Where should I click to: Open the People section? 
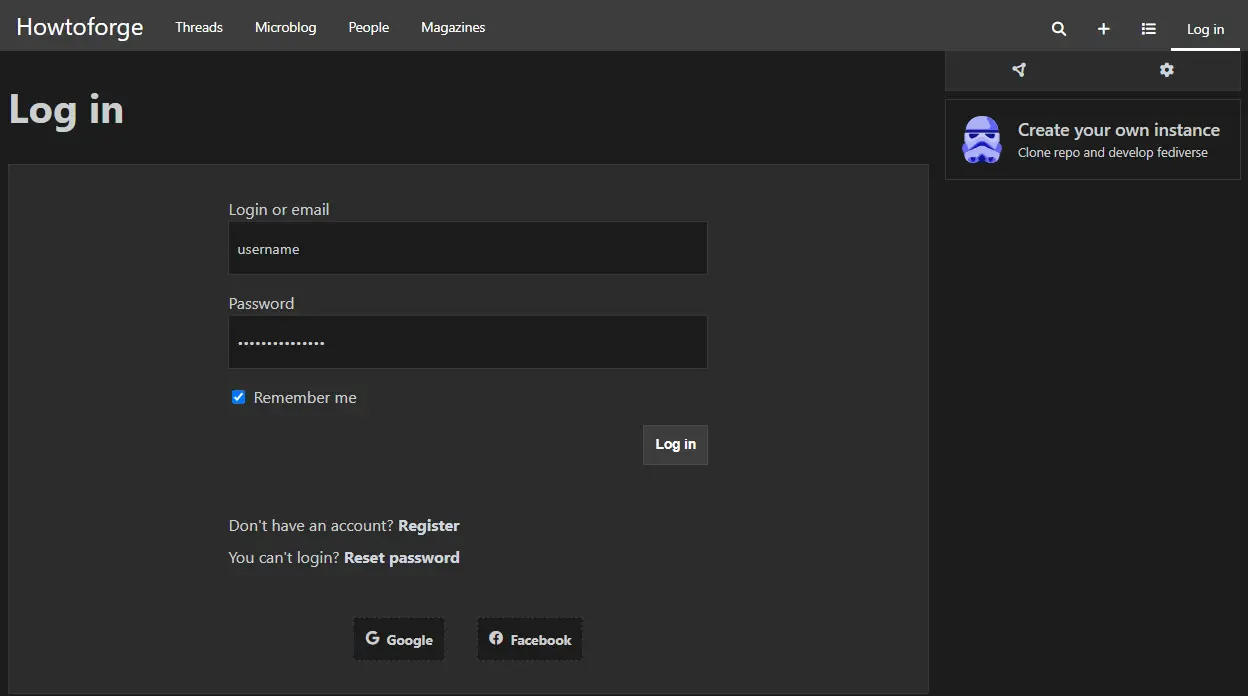[368, 27]
